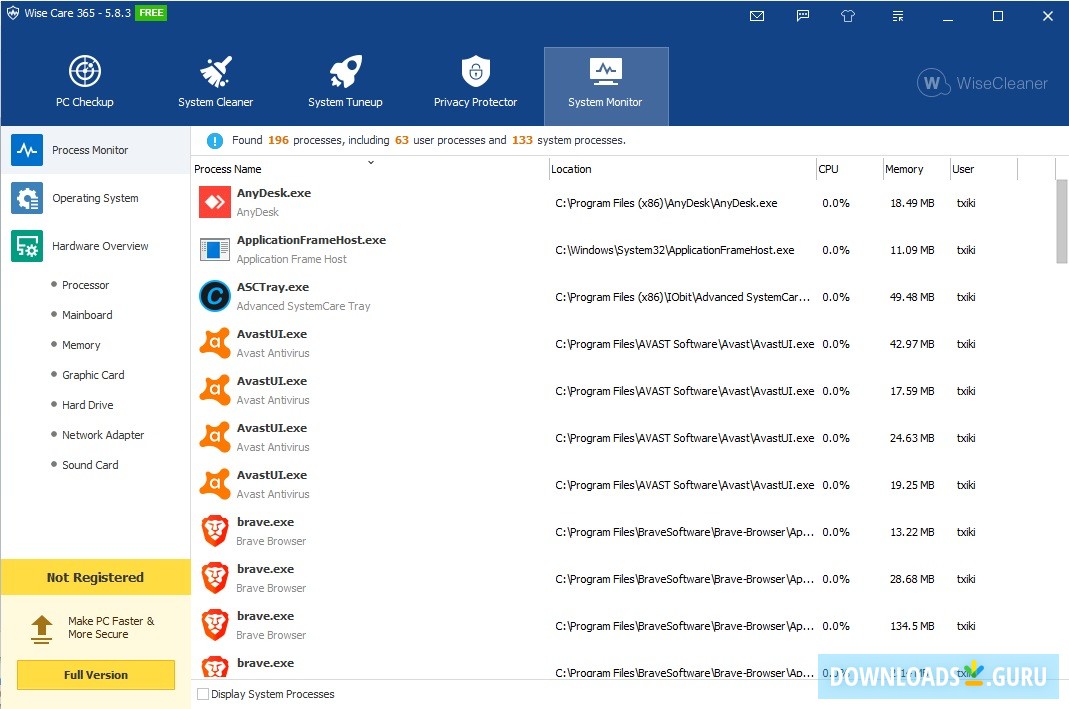Screen dimensions: 1069x709
Task: Click the 133 system processes count
Action: 522,140
